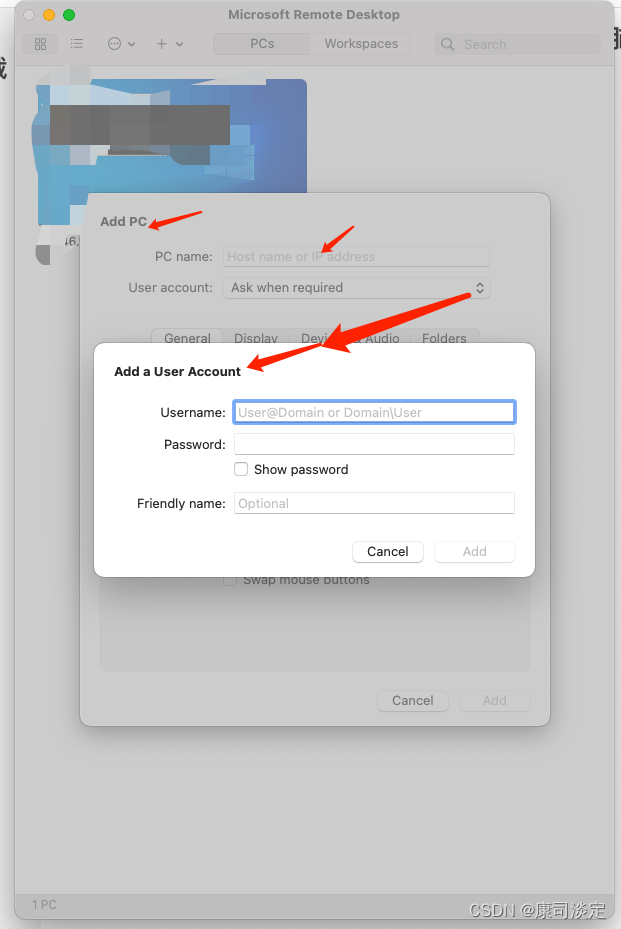This screenshot has width=621, height=929.
Task: Select the General tab
Action: 187,338
